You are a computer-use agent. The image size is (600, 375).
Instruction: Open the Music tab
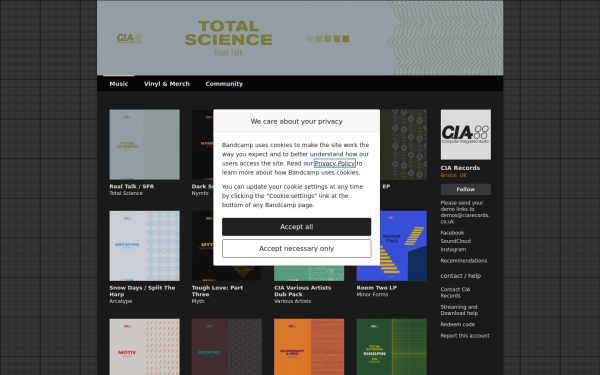[119, 83]
